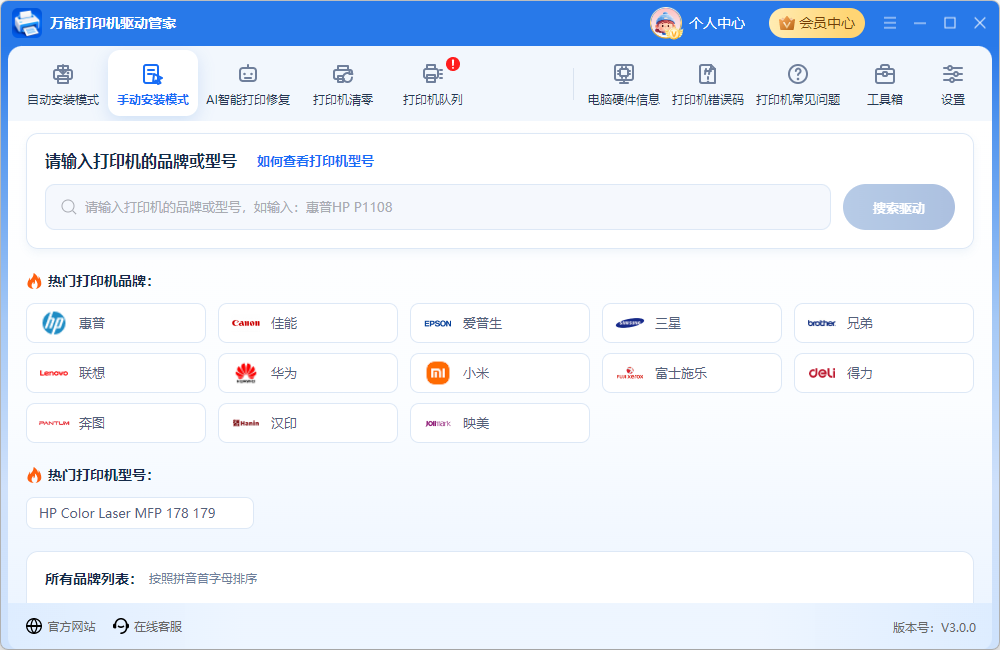
Task: Open 打印机队列 with red alert badge
Action: 432,84
